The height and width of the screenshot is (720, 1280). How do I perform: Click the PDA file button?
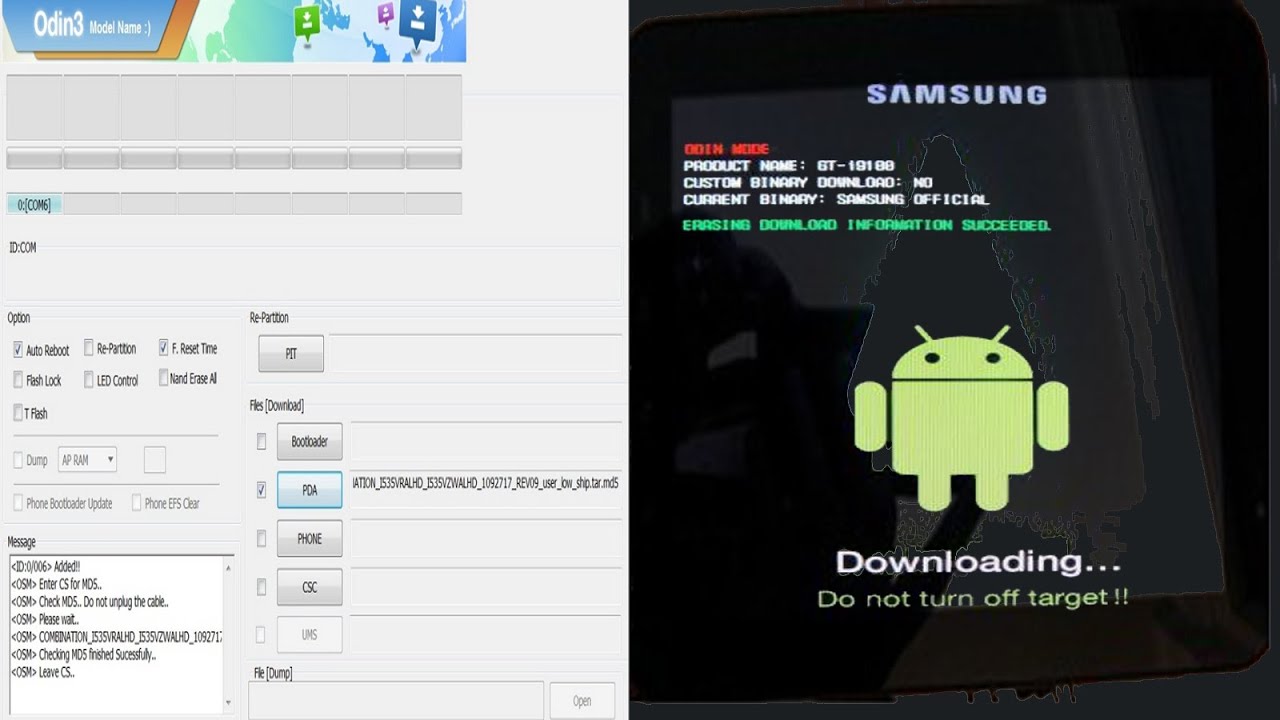pos(309,490)
